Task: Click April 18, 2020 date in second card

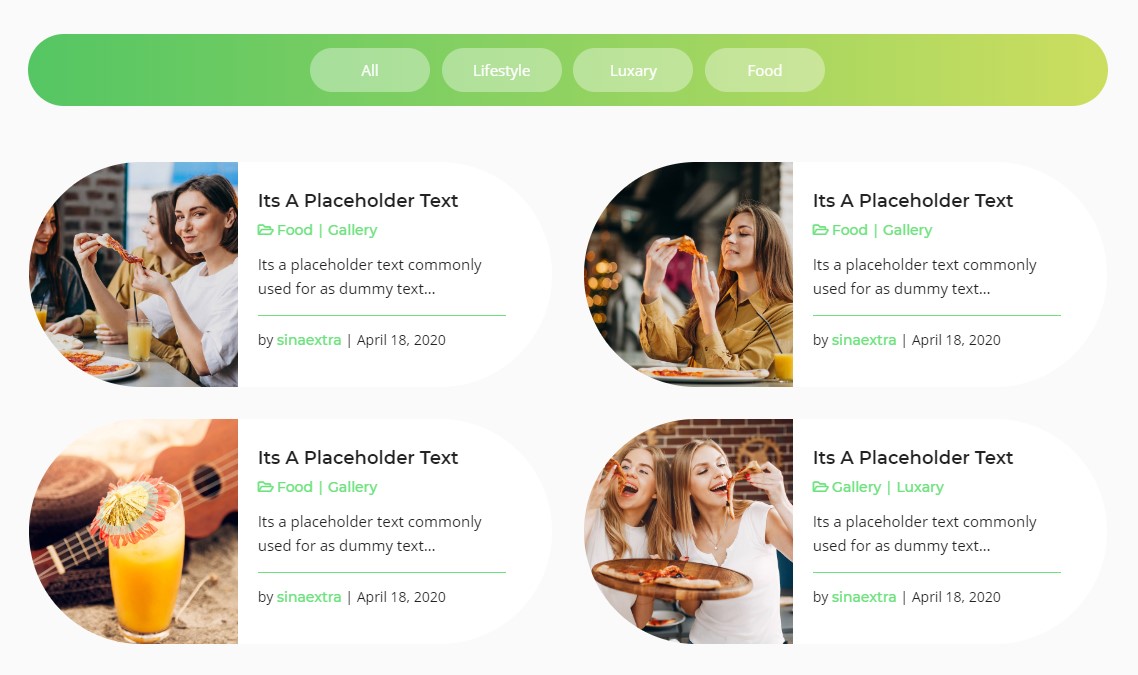Action: (x=956, y=340)
